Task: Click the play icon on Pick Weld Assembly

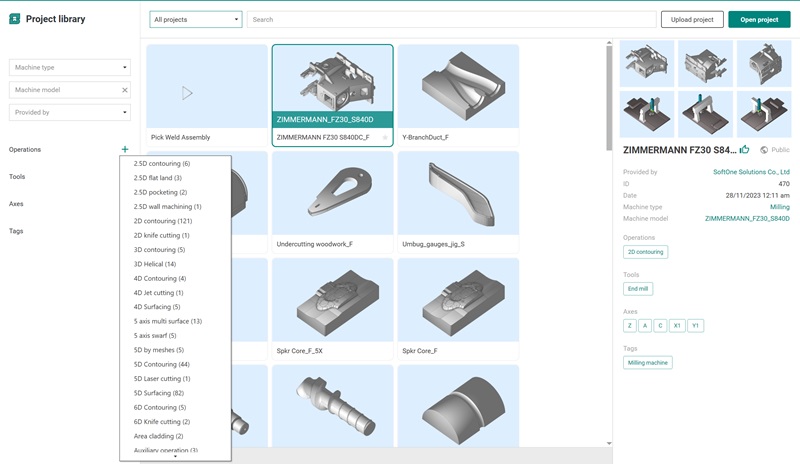Action: [187, 93]
